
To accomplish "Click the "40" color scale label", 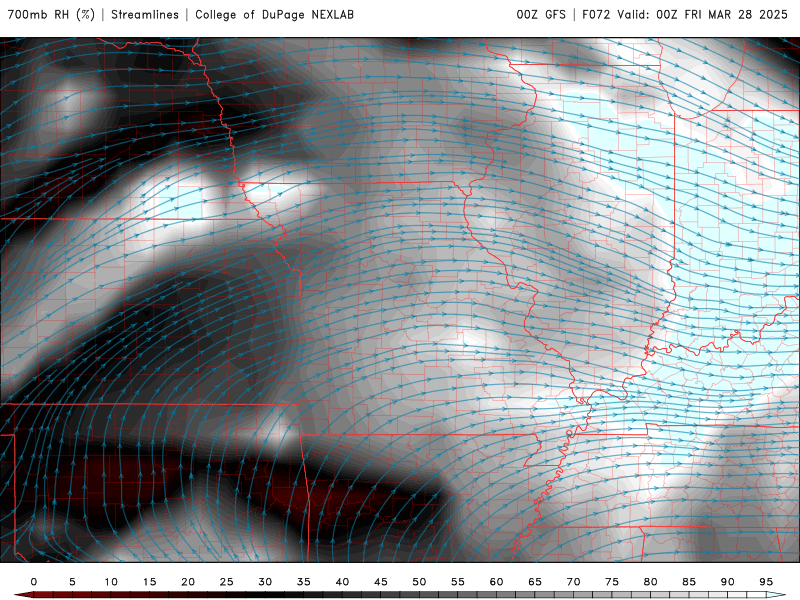I will 342,582.
